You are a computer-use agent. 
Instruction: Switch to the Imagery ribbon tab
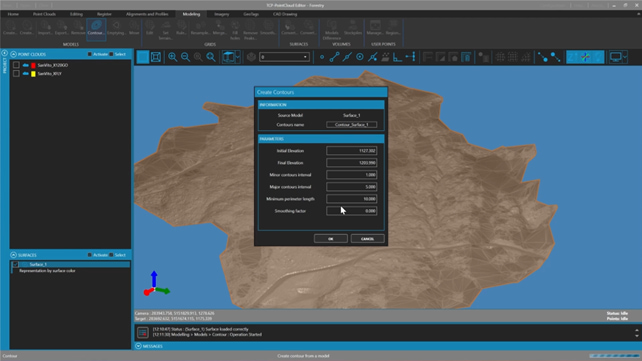click(222, 14)
